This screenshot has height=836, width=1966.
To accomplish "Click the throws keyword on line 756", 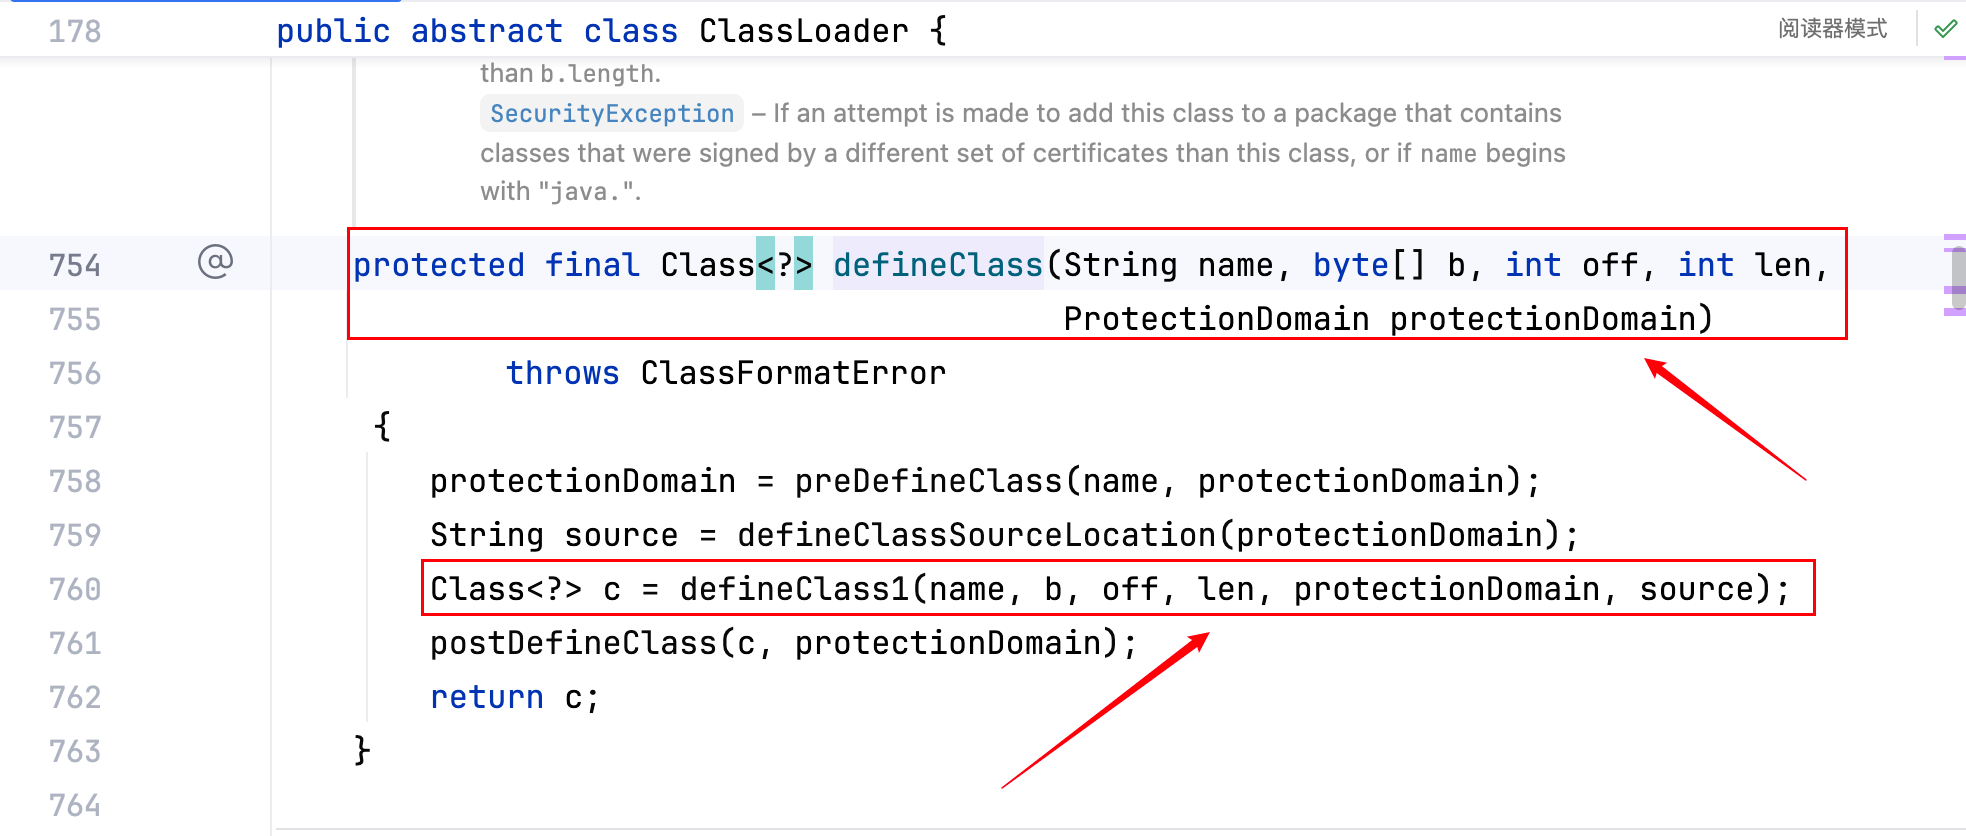I will click(562, 373).
